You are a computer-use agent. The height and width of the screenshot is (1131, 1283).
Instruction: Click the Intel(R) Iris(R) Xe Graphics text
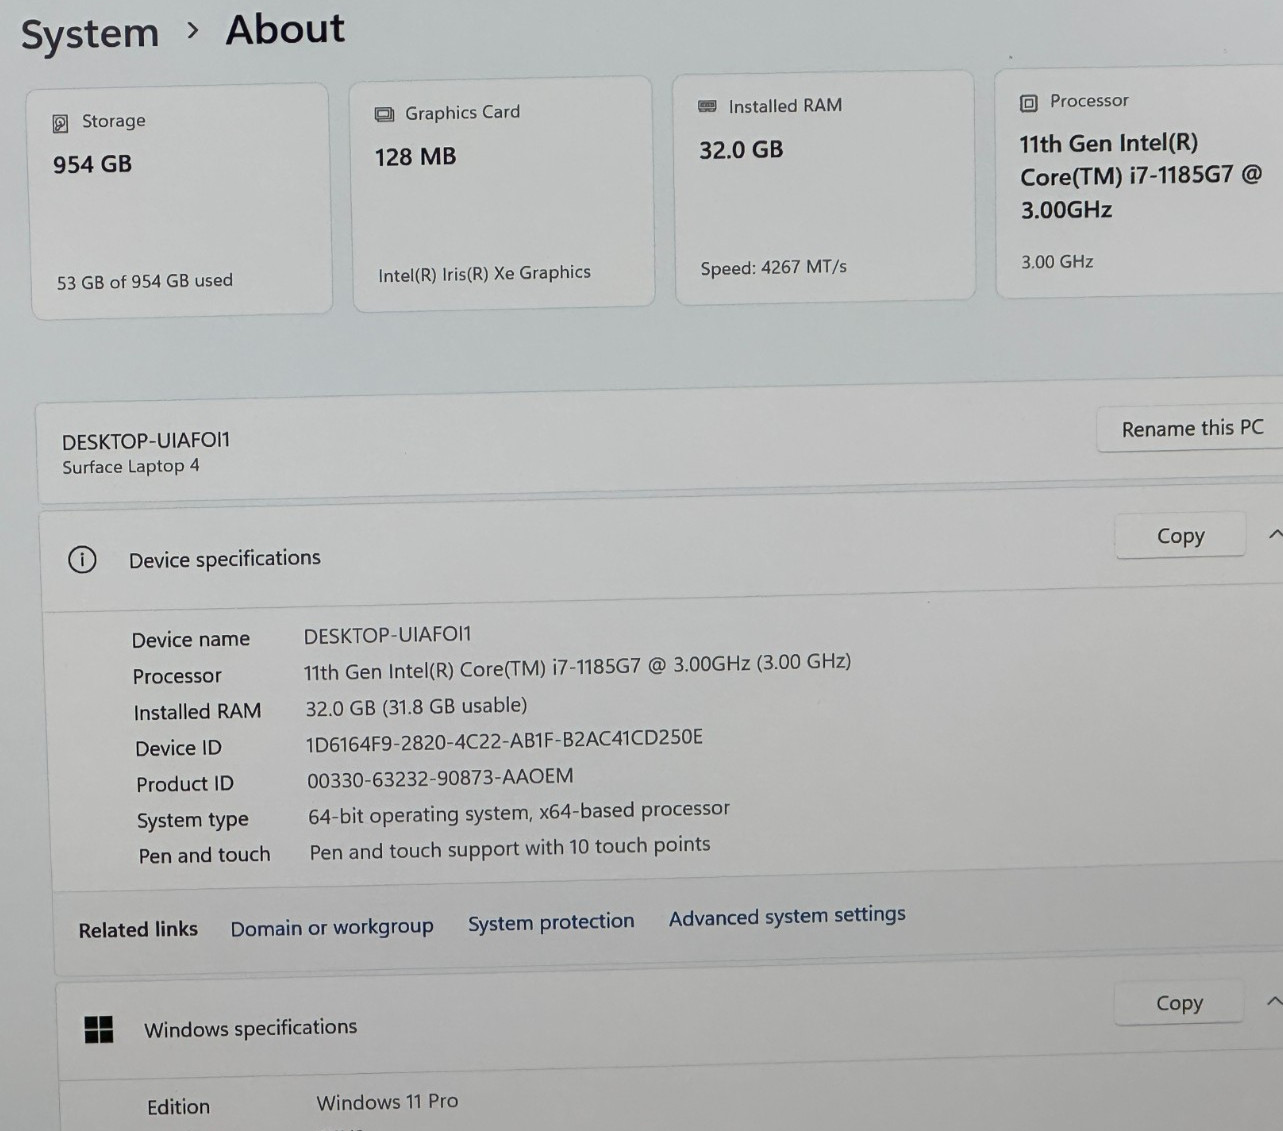[x=484, y=274]
